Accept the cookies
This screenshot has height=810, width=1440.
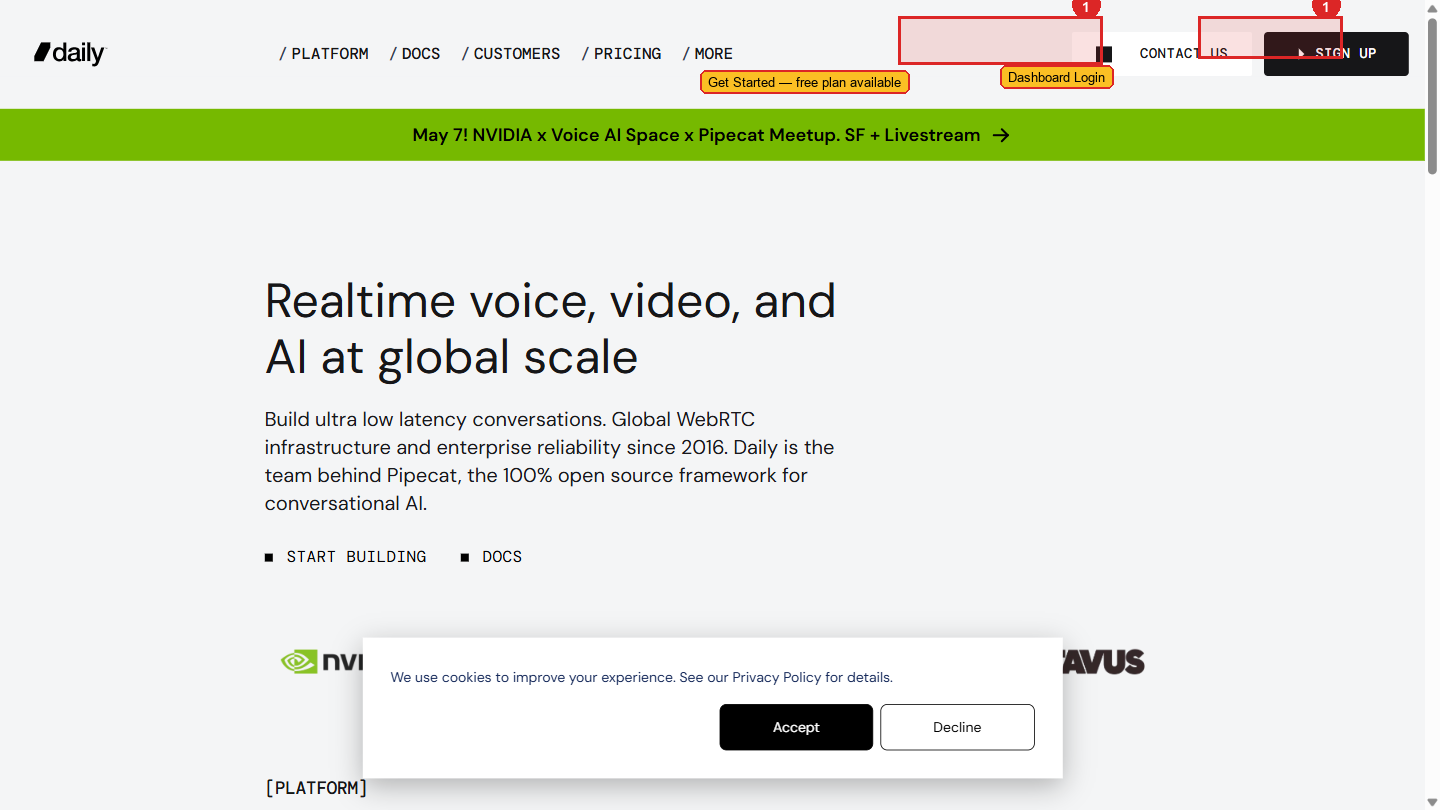tap(796, 727)
